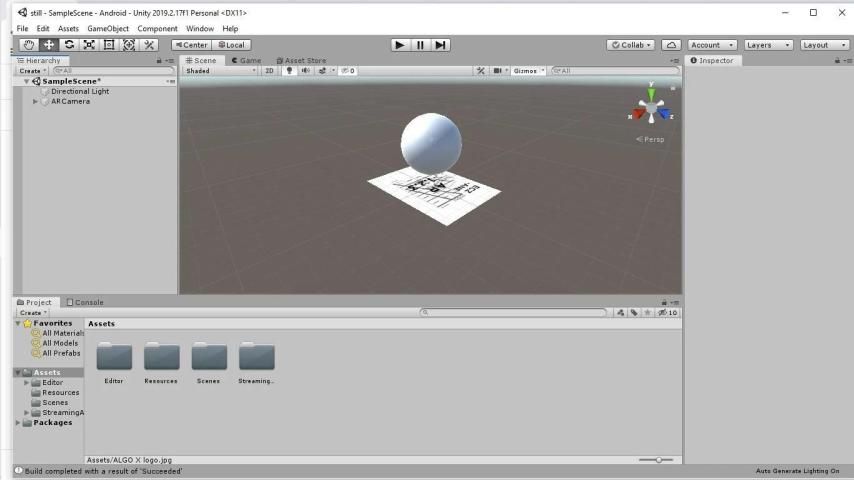Select the Hand tool in toolbar

click(30, 45)
